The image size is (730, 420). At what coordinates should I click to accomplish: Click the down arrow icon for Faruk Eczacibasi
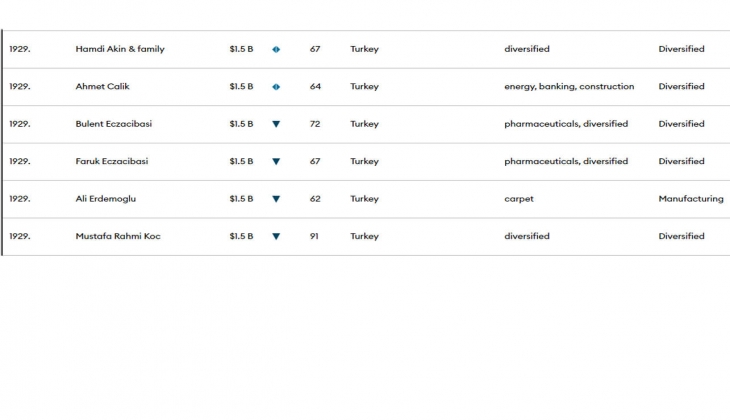click(276, 162)
